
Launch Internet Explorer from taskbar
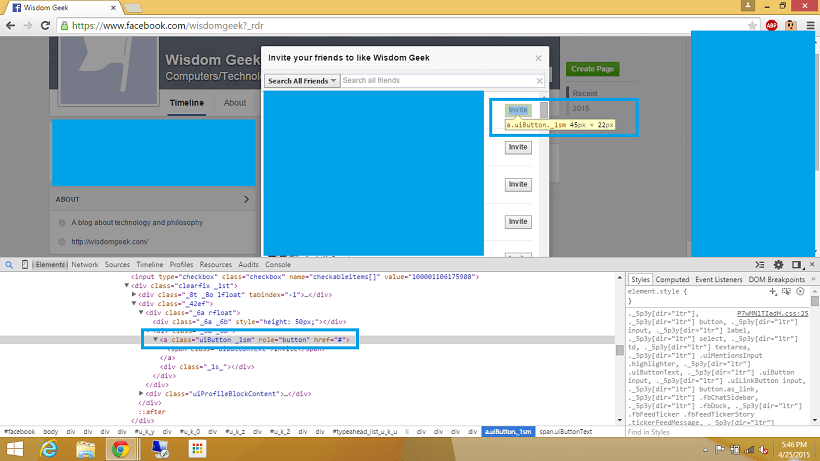[x=49, y=449]
